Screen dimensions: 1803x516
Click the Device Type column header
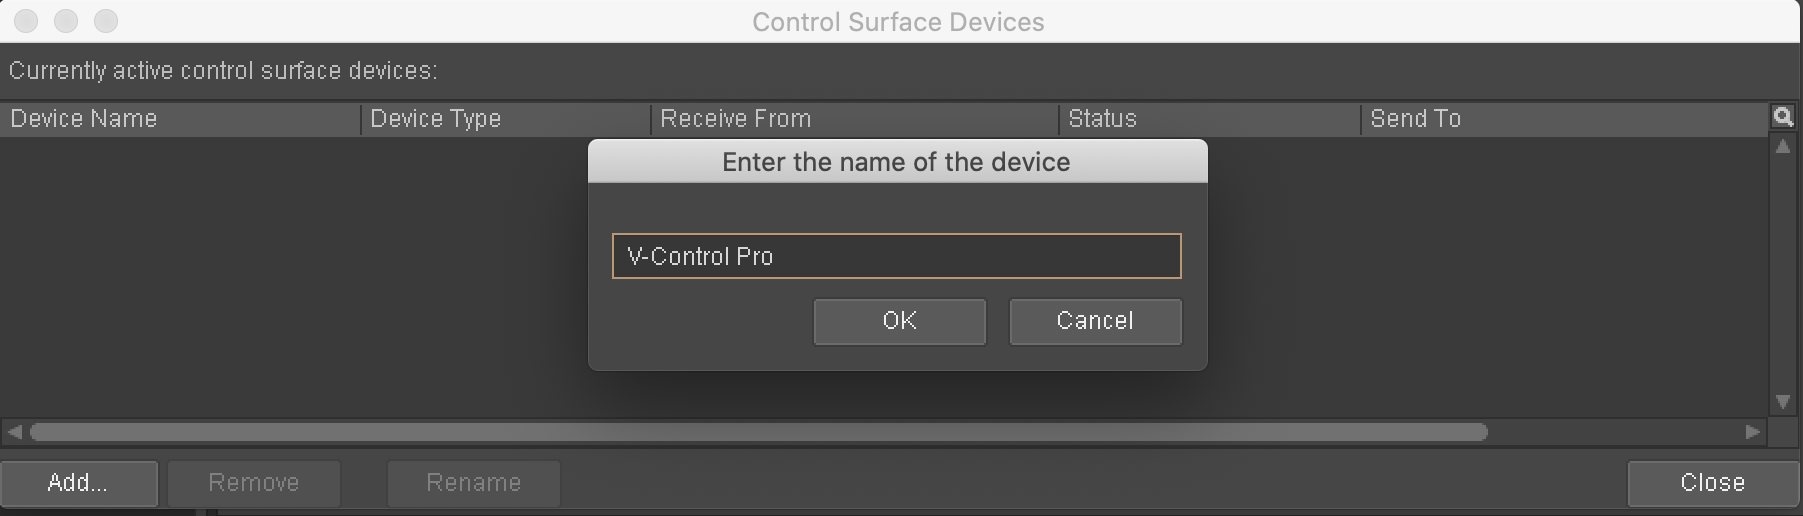tap(505, 119)
